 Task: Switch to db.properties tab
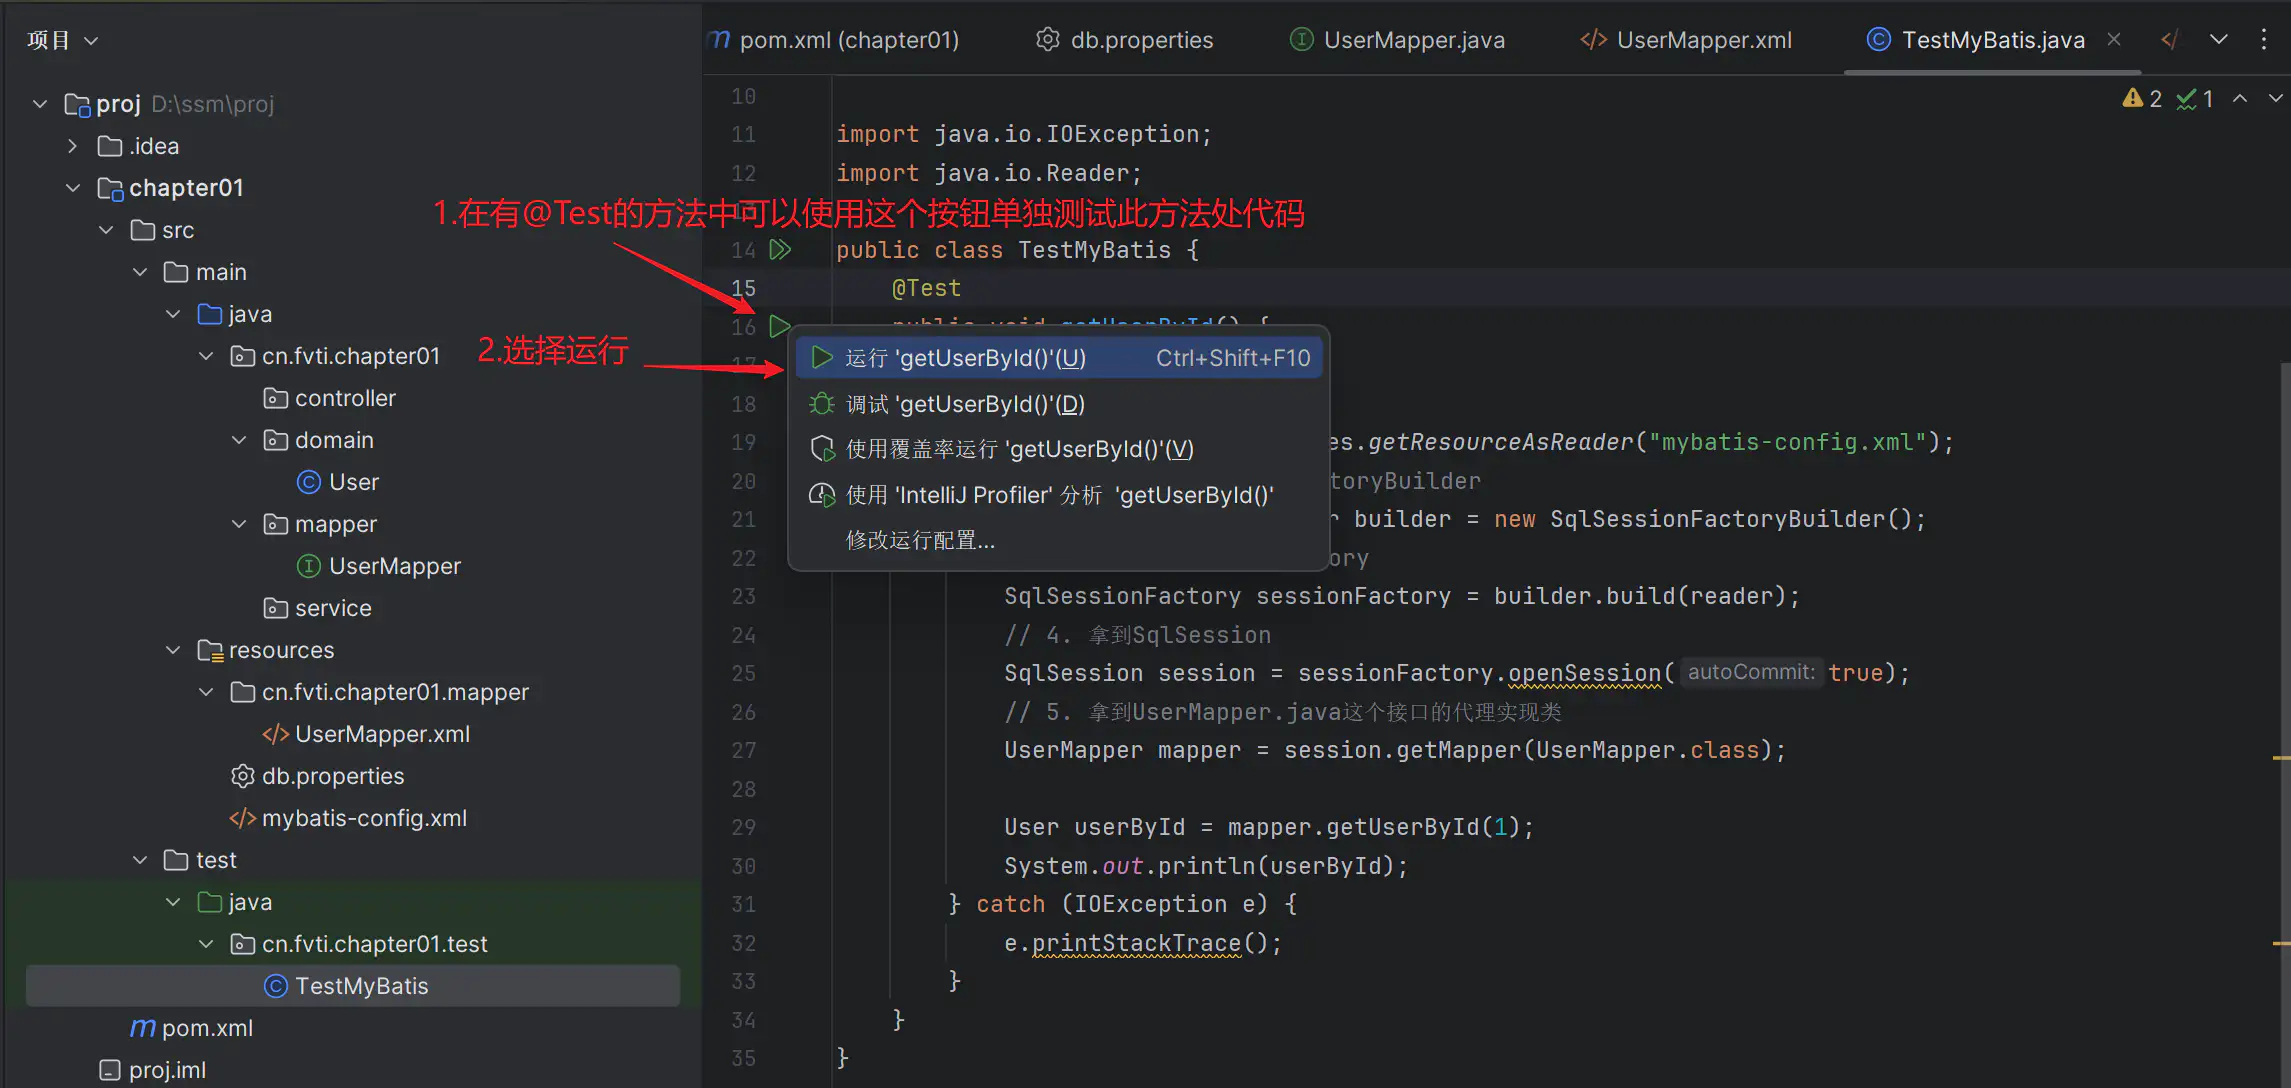coord(1125,40)
